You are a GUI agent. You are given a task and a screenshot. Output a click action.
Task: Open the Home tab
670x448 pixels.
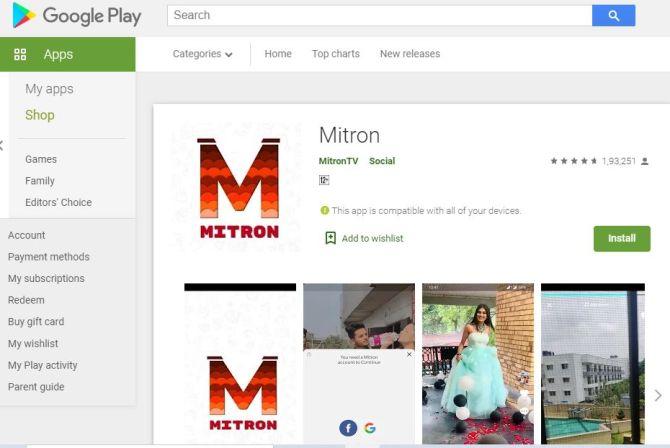coord(278,54)
